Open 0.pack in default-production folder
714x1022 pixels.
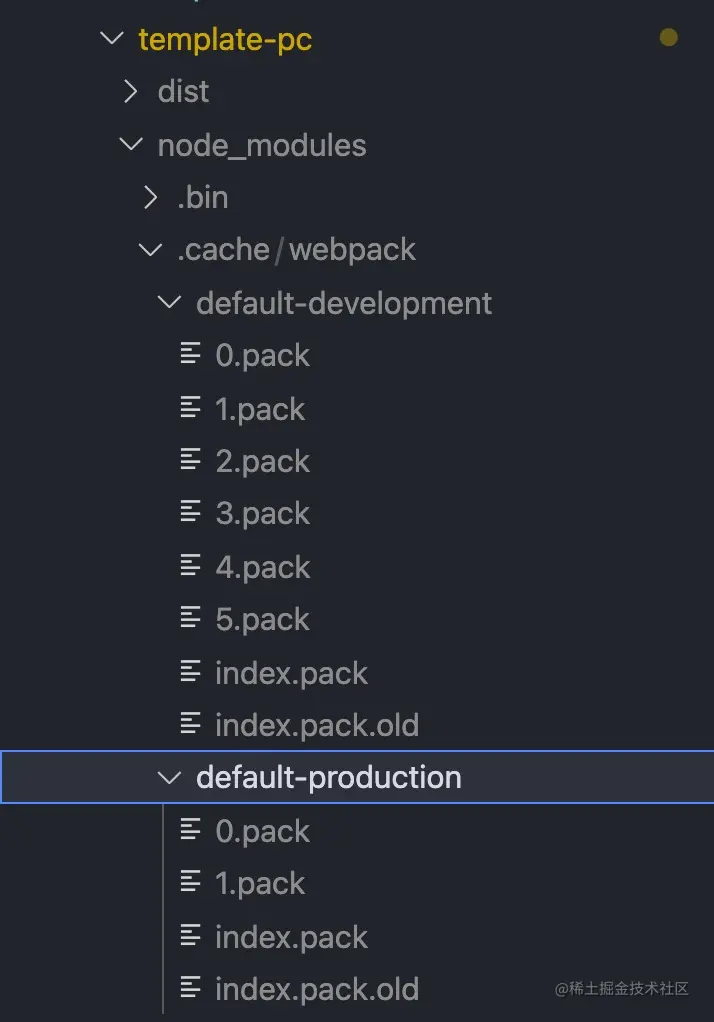(x=262, y=830)
